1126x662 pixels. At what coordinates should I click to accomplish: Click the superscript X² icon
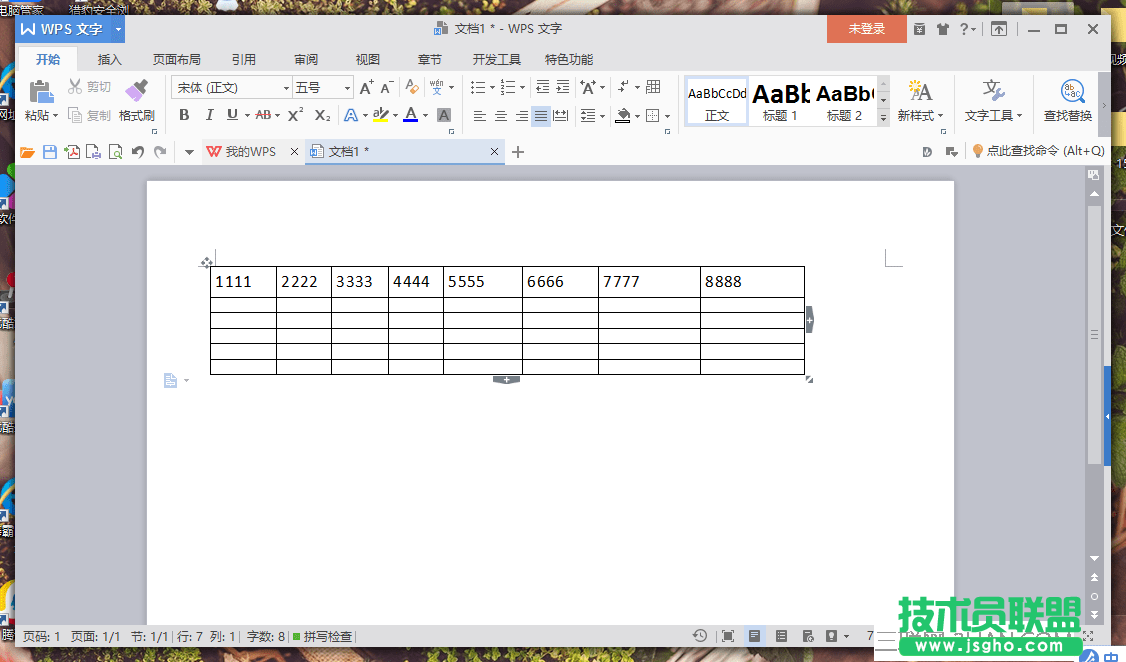[295, 116]
